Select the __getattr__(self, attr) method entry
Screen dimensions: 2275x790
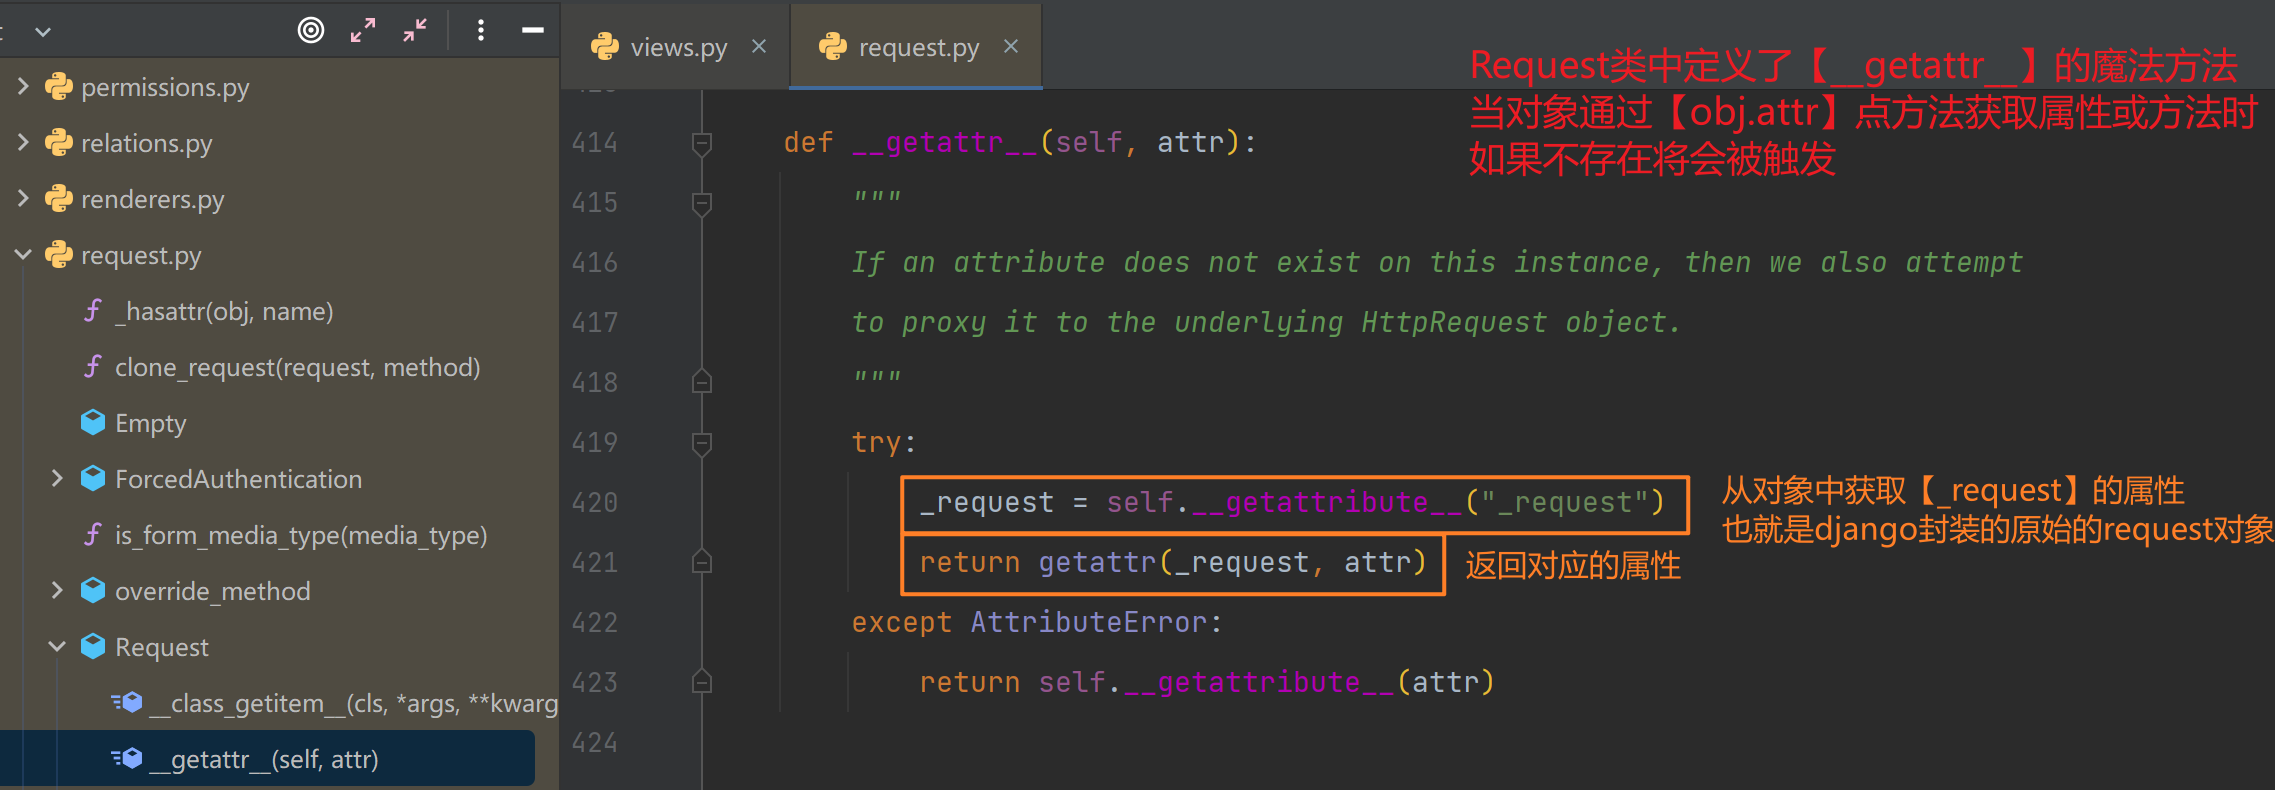pyautogui.click(x=264, y=760)
